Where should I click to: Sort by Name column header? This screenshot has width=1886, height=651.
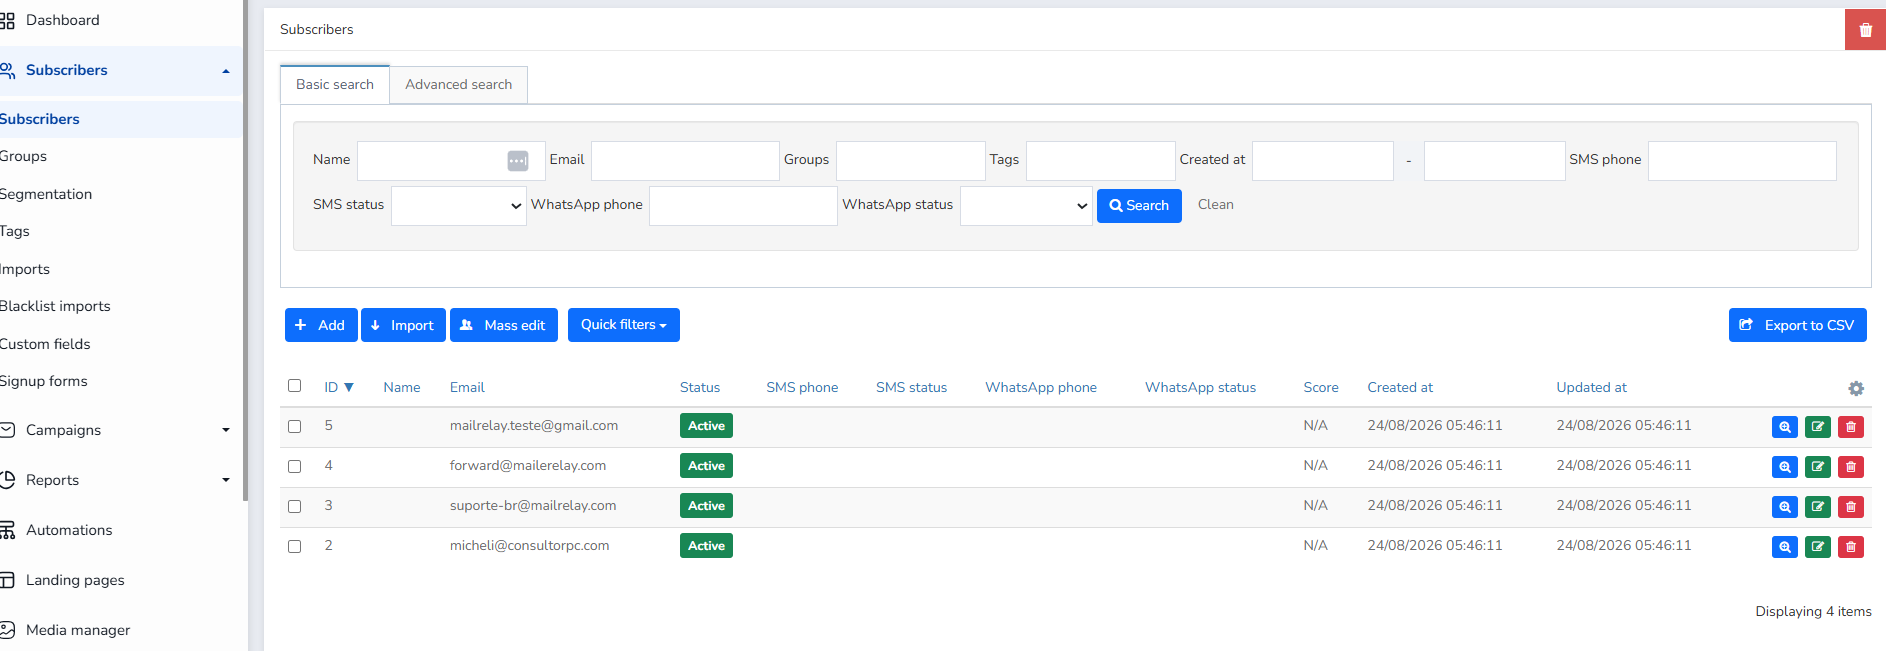tap(402, 388)
